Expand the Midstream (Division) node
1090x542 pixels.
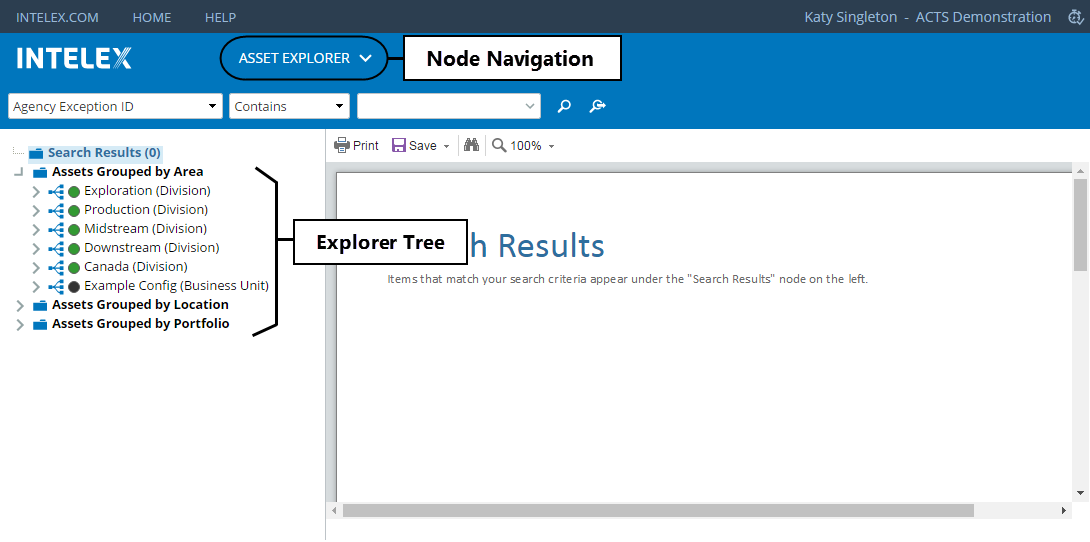click(36, 230)
